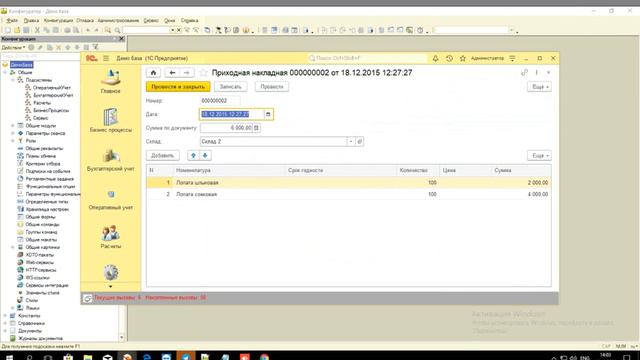
Task: Move table row up with blue arrow
Action: tap(193, 156)
